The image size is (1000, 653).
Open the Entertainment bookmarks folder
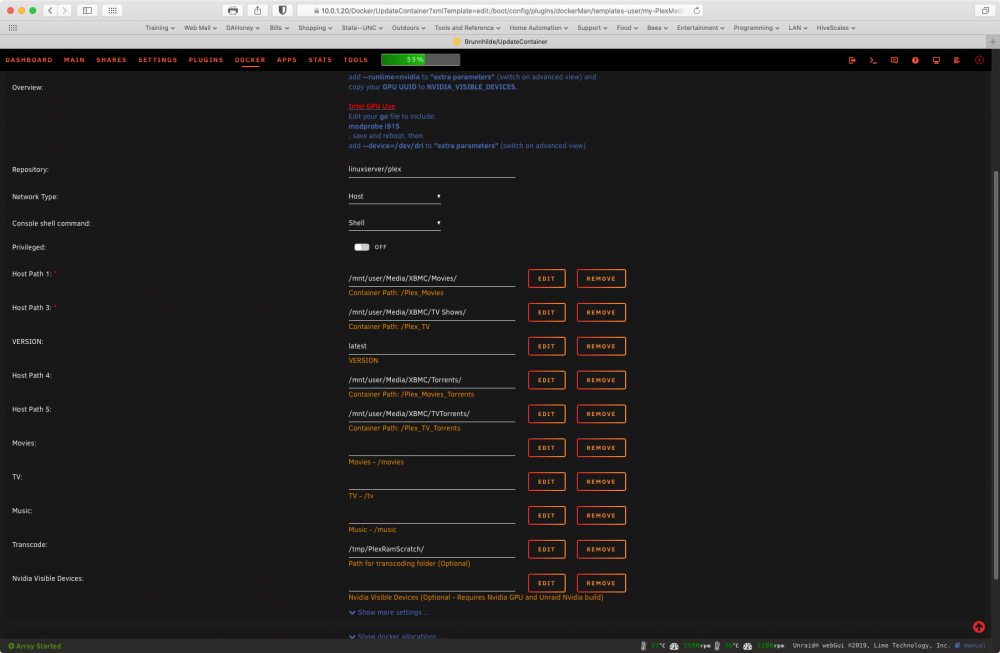(x=700, y=27)
